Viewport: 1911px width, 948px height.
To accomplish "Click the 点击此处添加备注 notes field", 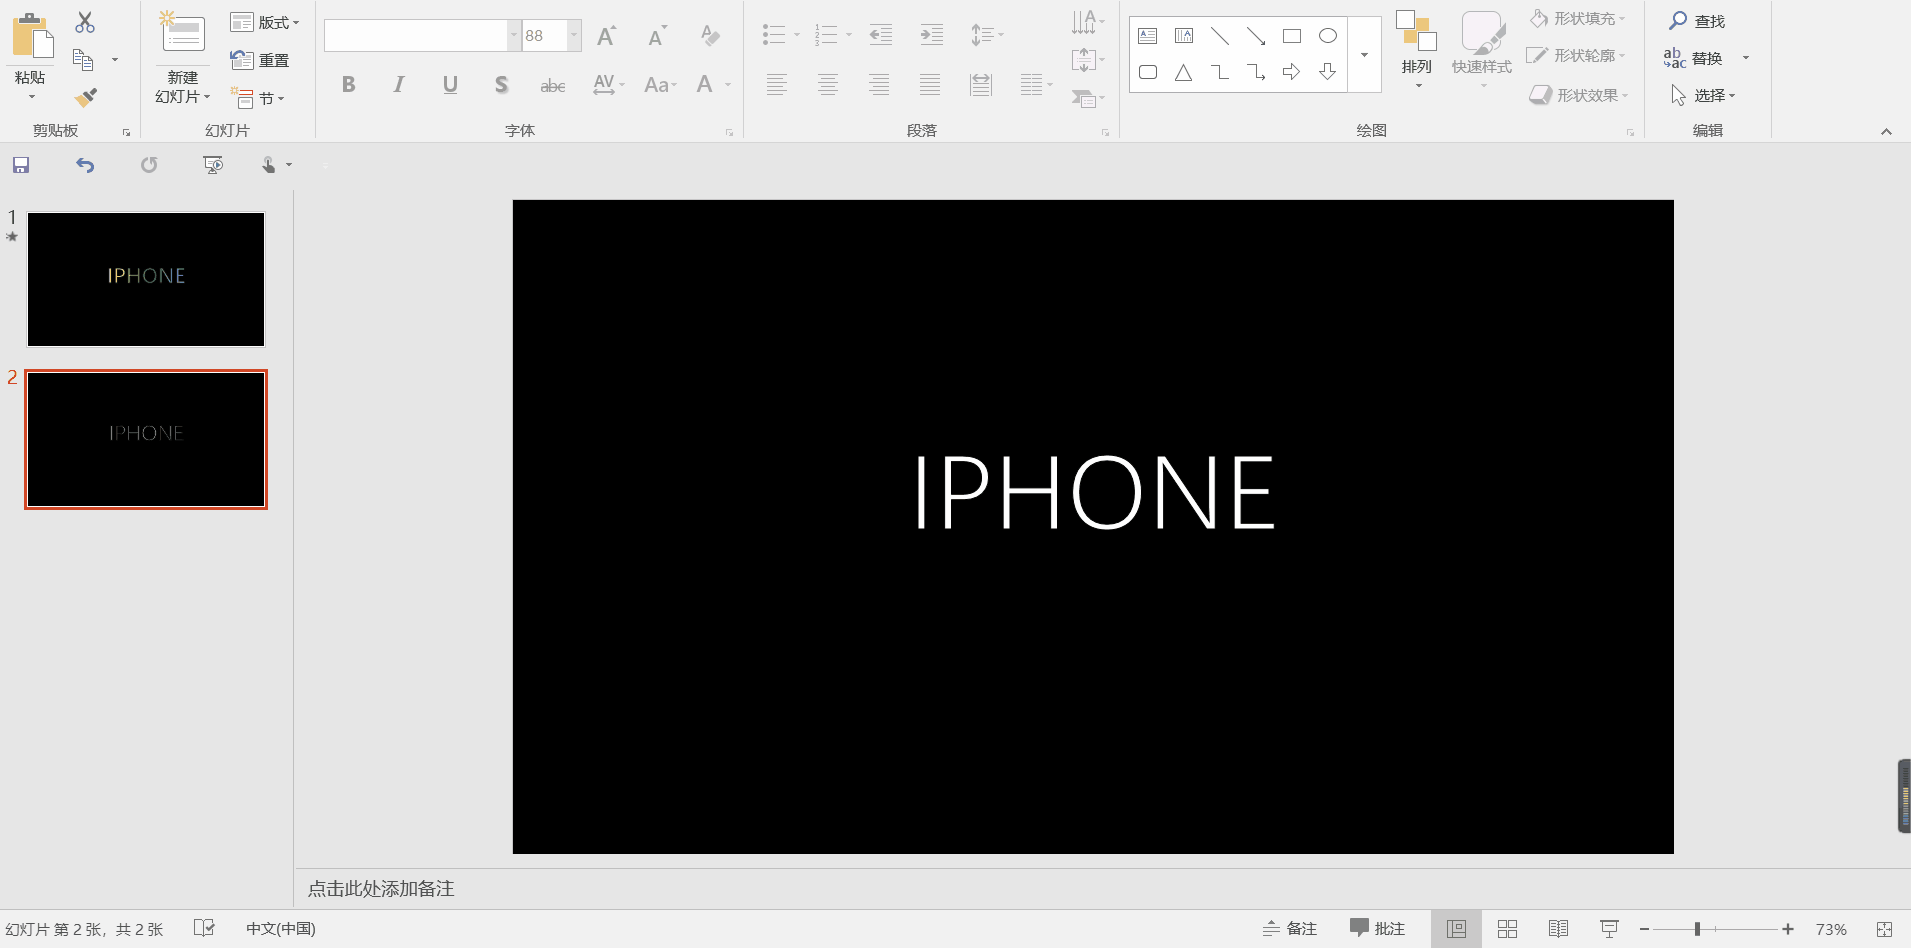I will tap(380, 889).
